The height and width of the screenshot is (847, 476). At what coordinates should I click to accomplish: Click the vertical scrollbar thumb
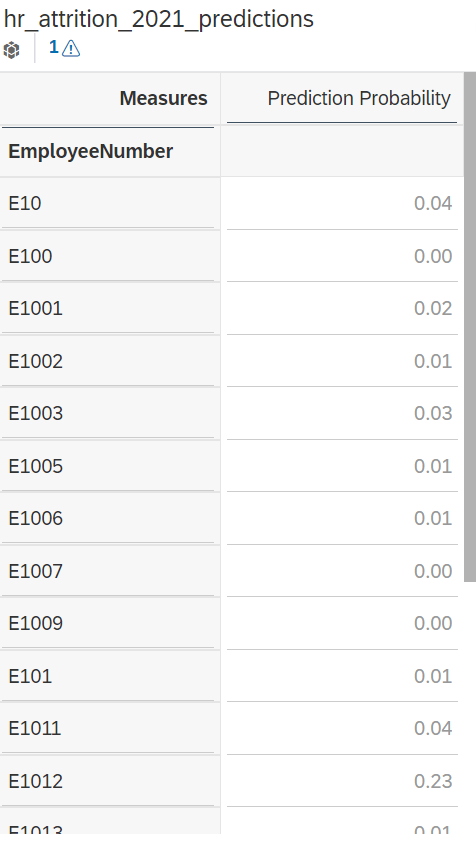[x=470, y=327]
